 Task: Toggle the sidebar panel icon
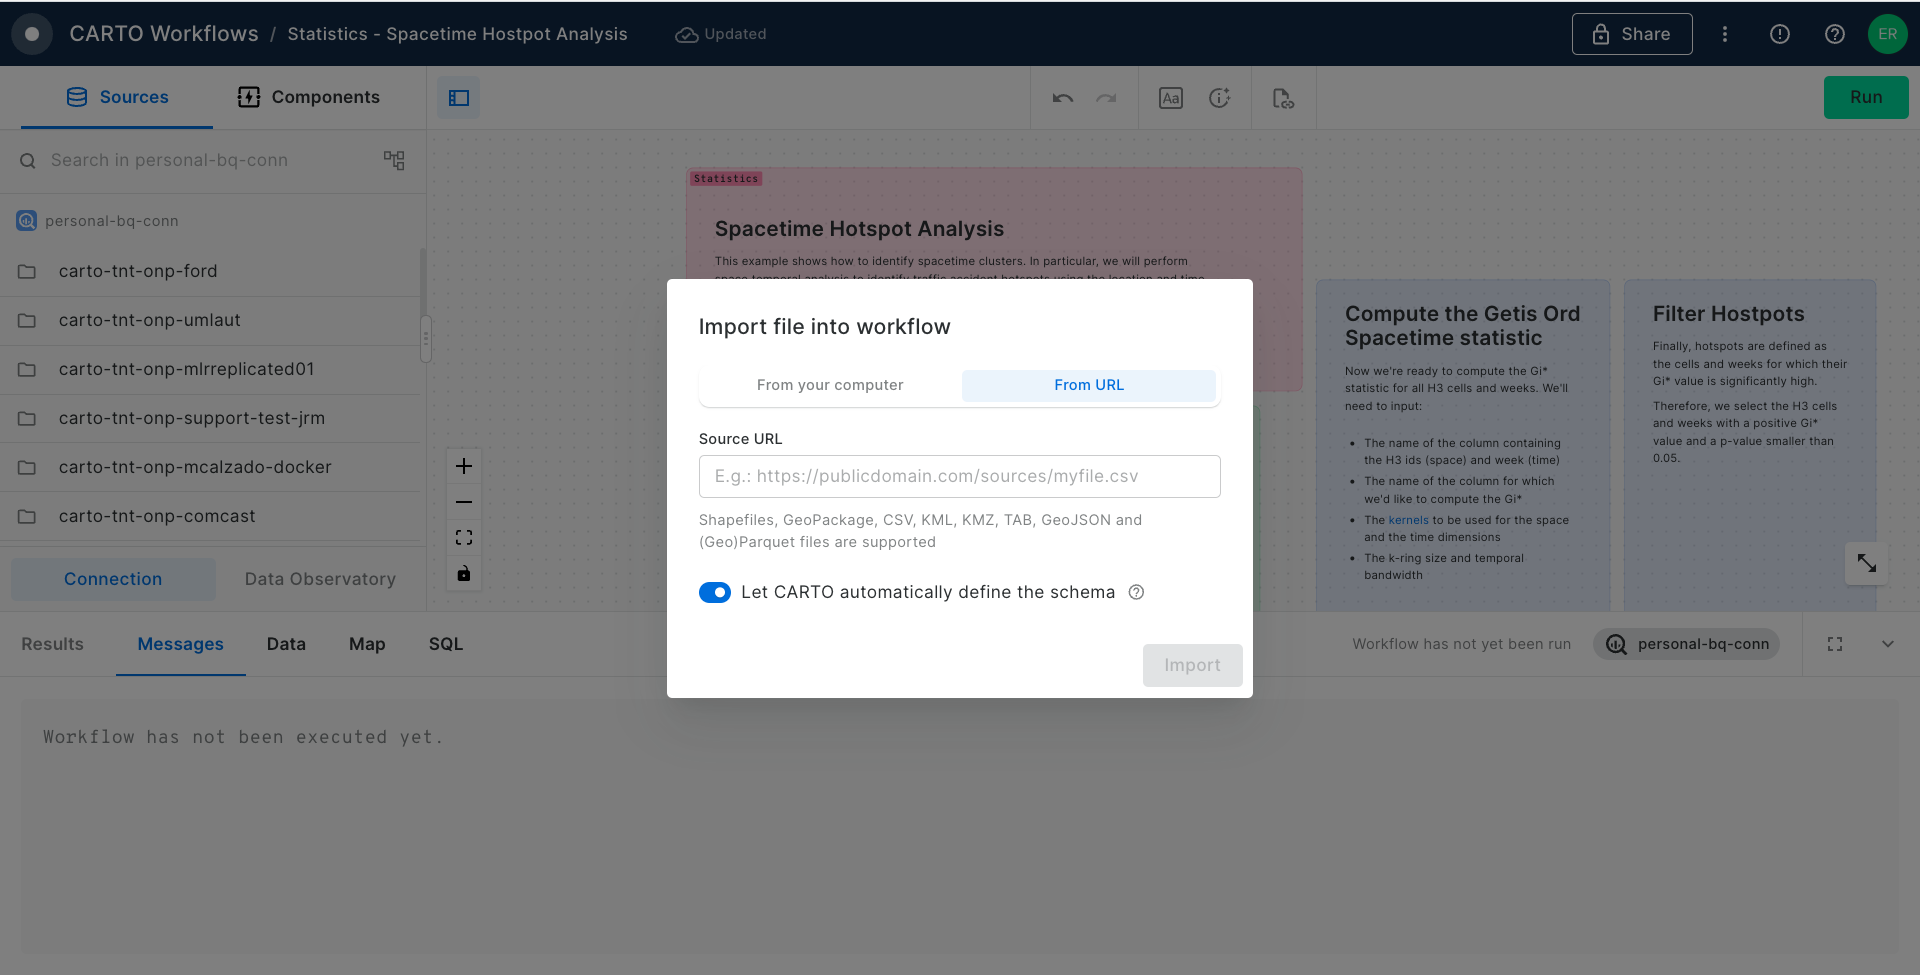(x=459, y=98)
